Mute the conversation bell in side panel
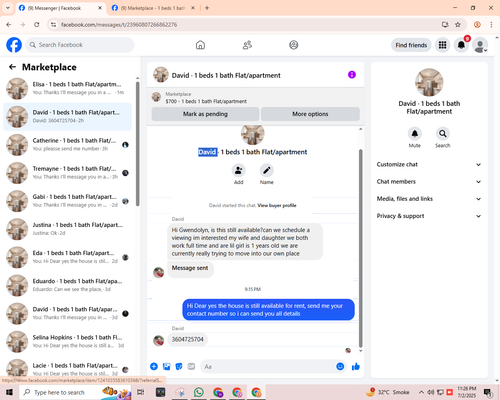The width and height of the screenshot is (500, 400). click(x=415, y=134)
